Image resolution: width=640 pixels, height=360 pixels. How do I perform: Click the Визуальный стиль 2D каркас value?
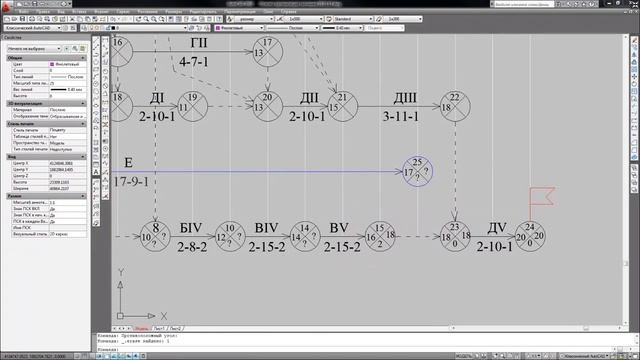coord(68,234)
